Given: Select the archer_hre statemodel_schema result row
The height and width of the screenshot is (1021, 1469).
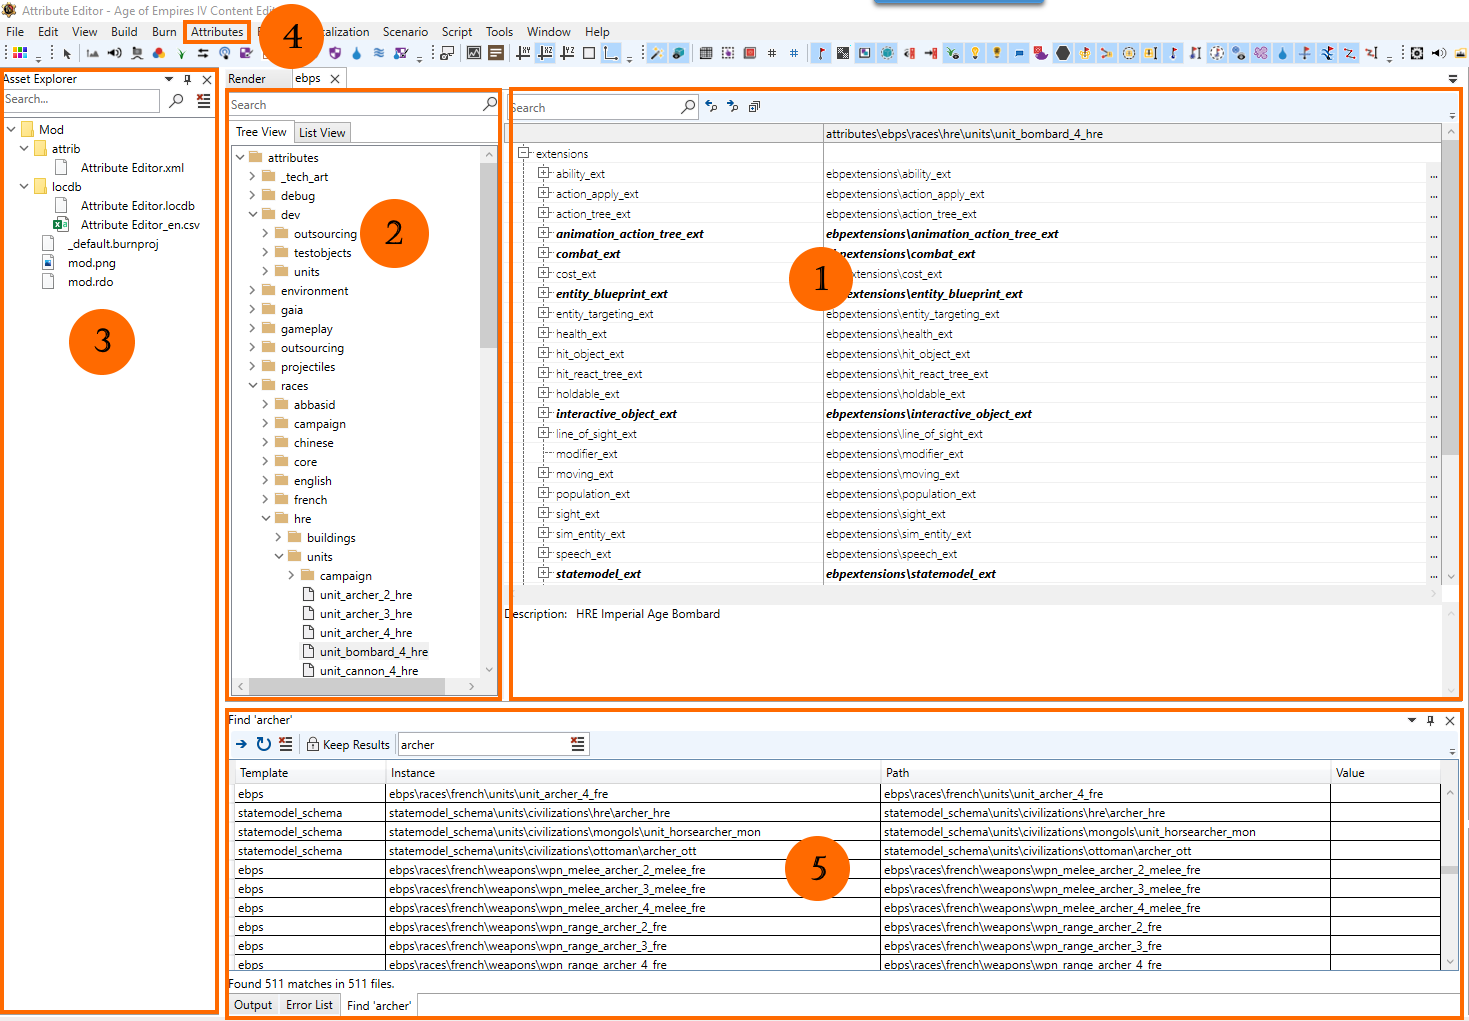Looking at the screenshot, I should point(838,813).
